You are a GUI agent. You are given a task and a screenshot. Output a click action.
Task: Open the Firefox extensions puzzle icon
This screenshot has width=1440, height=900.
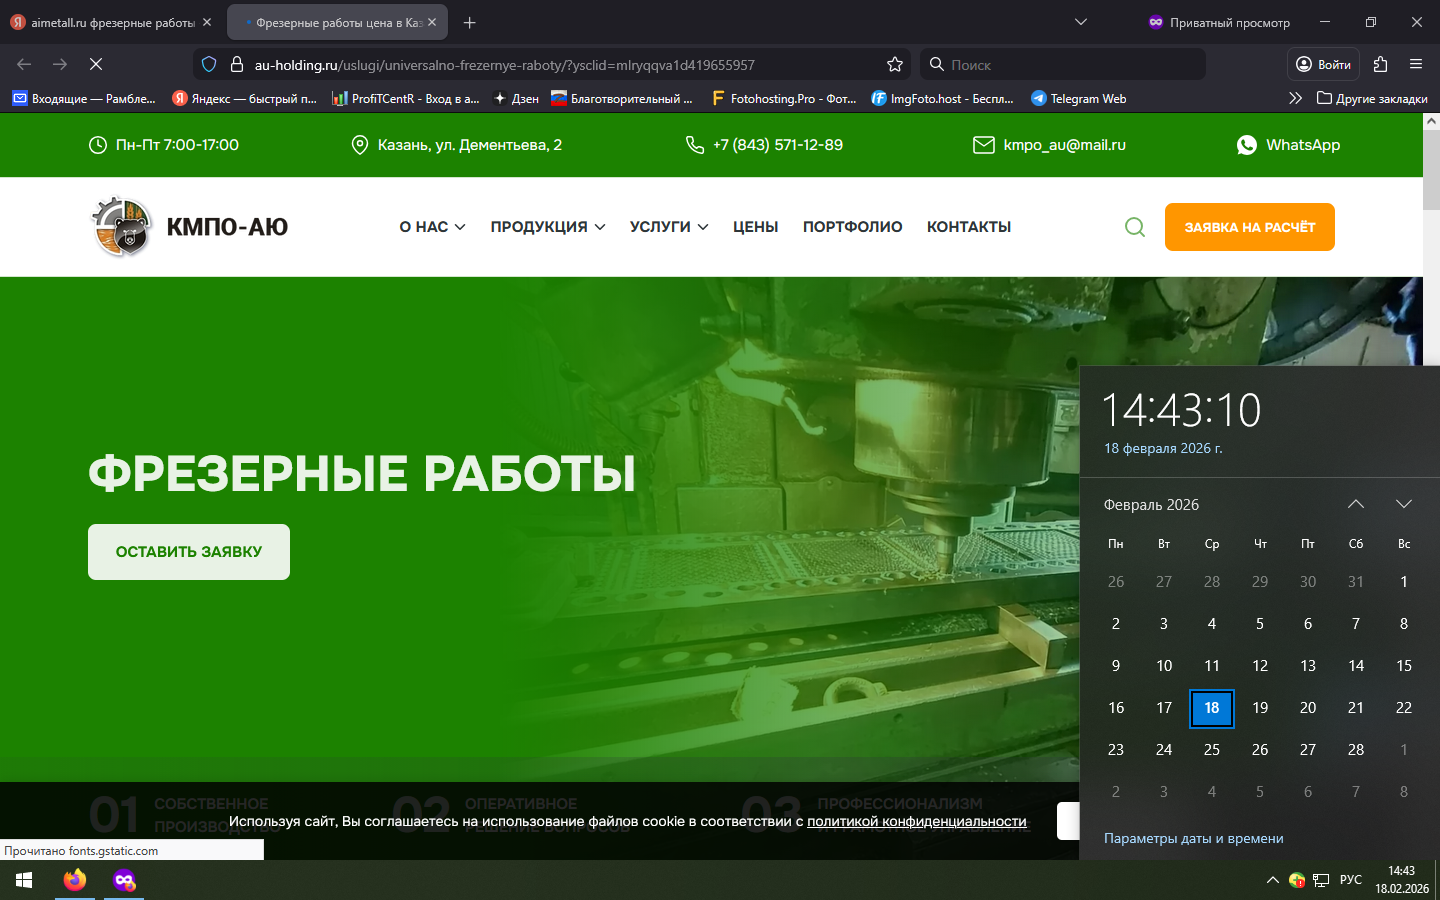(1380, 64)
